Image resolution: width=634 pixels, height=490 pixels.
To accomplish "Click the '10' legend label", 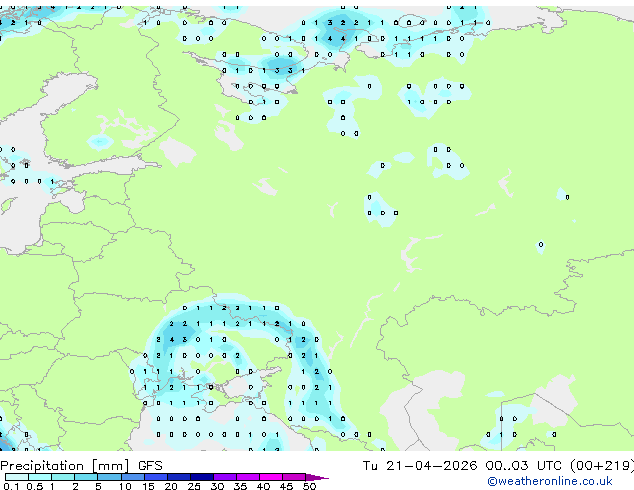I will [x=125, y=486].
